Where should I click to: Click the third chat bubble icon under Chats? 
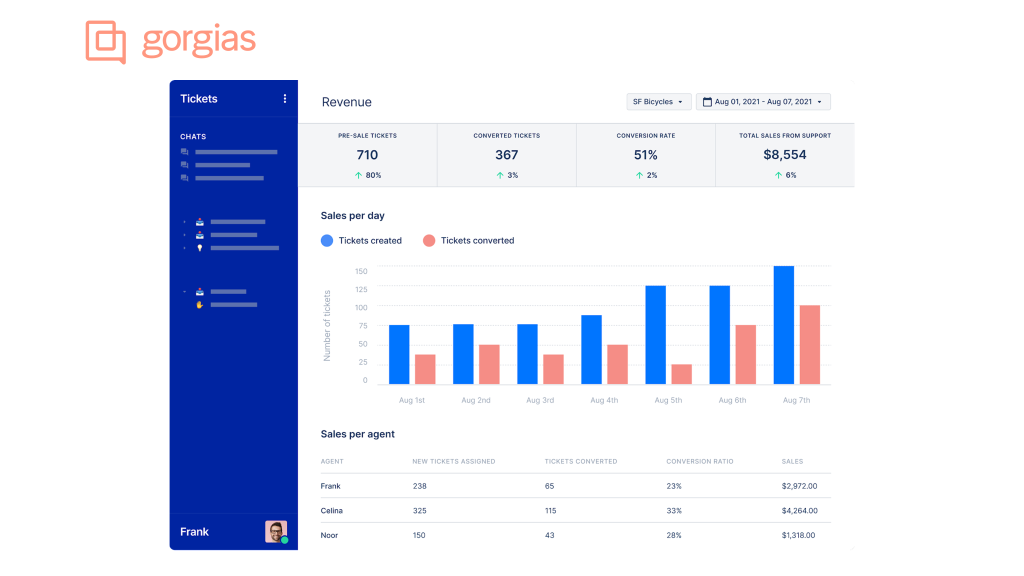pyautogui.click(x=184, y=178)
